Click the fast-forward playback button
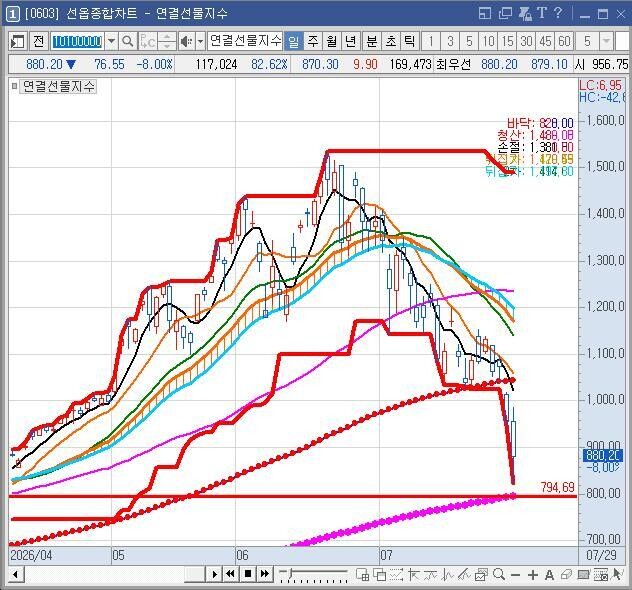This screenshot has width=632, height=590. (265, 574)
